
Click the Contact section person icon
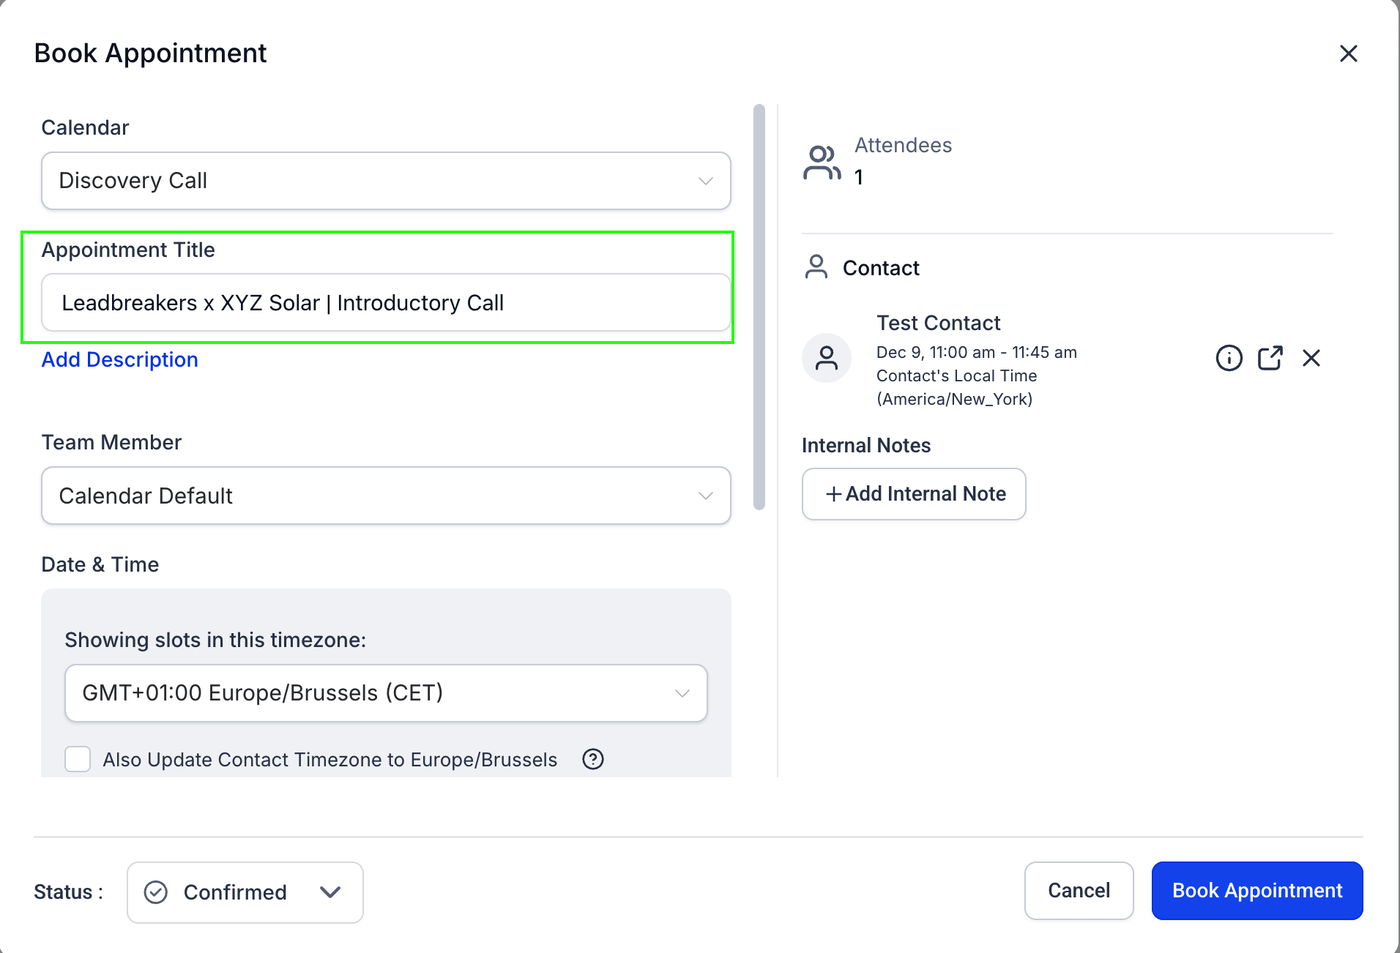tap(816, 267)
